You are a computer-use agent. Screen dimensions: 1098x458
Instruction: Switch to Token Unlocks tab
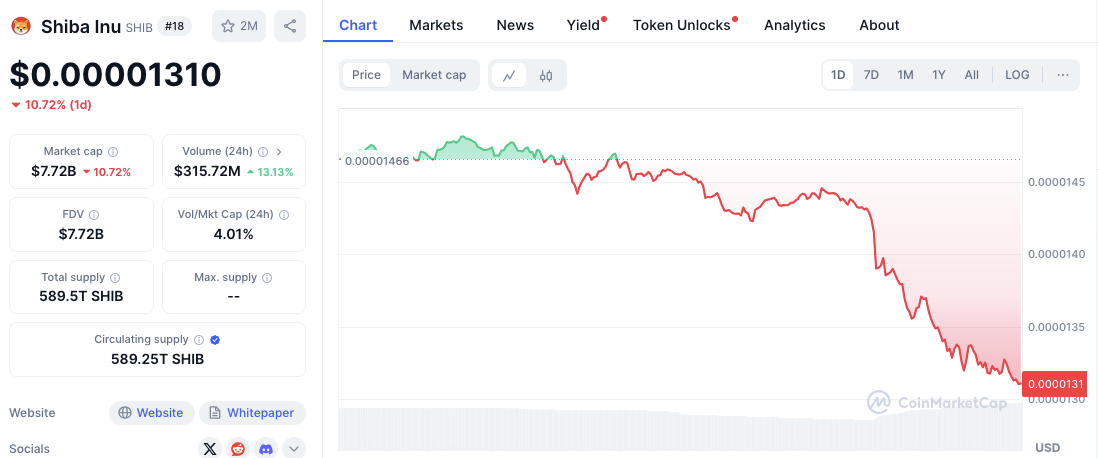tap(682, 25)
